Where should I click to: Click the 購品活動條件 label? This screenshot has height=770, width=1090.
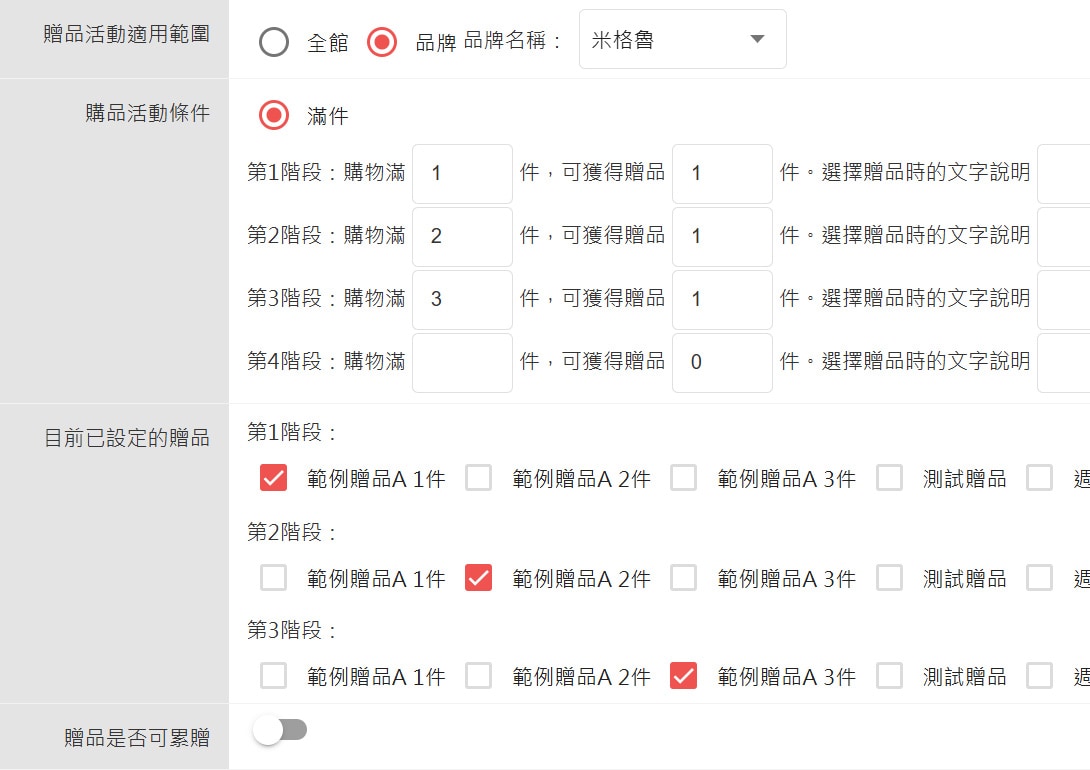pos(147,113)
